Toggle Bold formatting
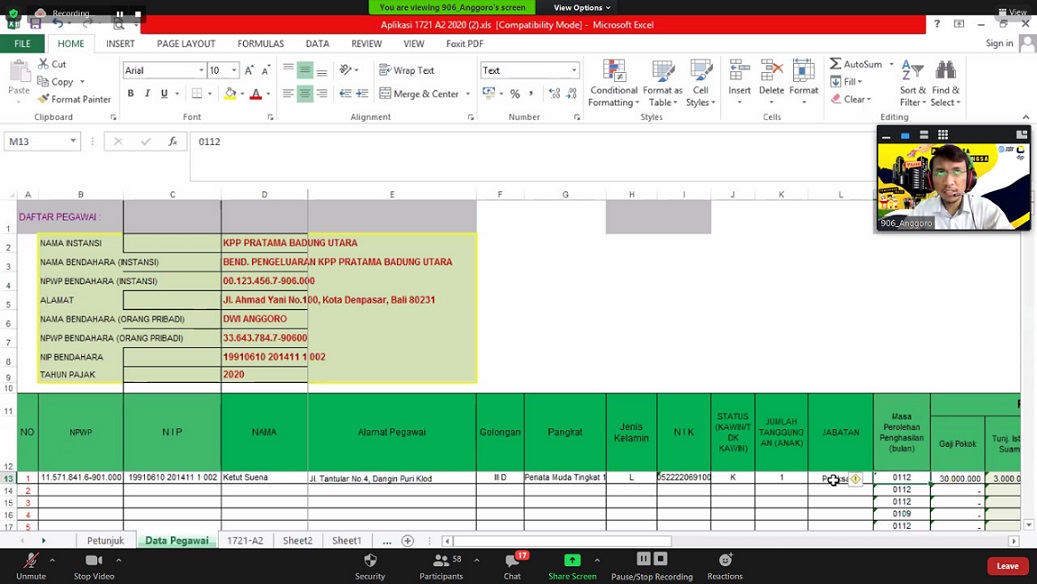Viewport: 1037px width, 584px height. click(x=130, y=94)
